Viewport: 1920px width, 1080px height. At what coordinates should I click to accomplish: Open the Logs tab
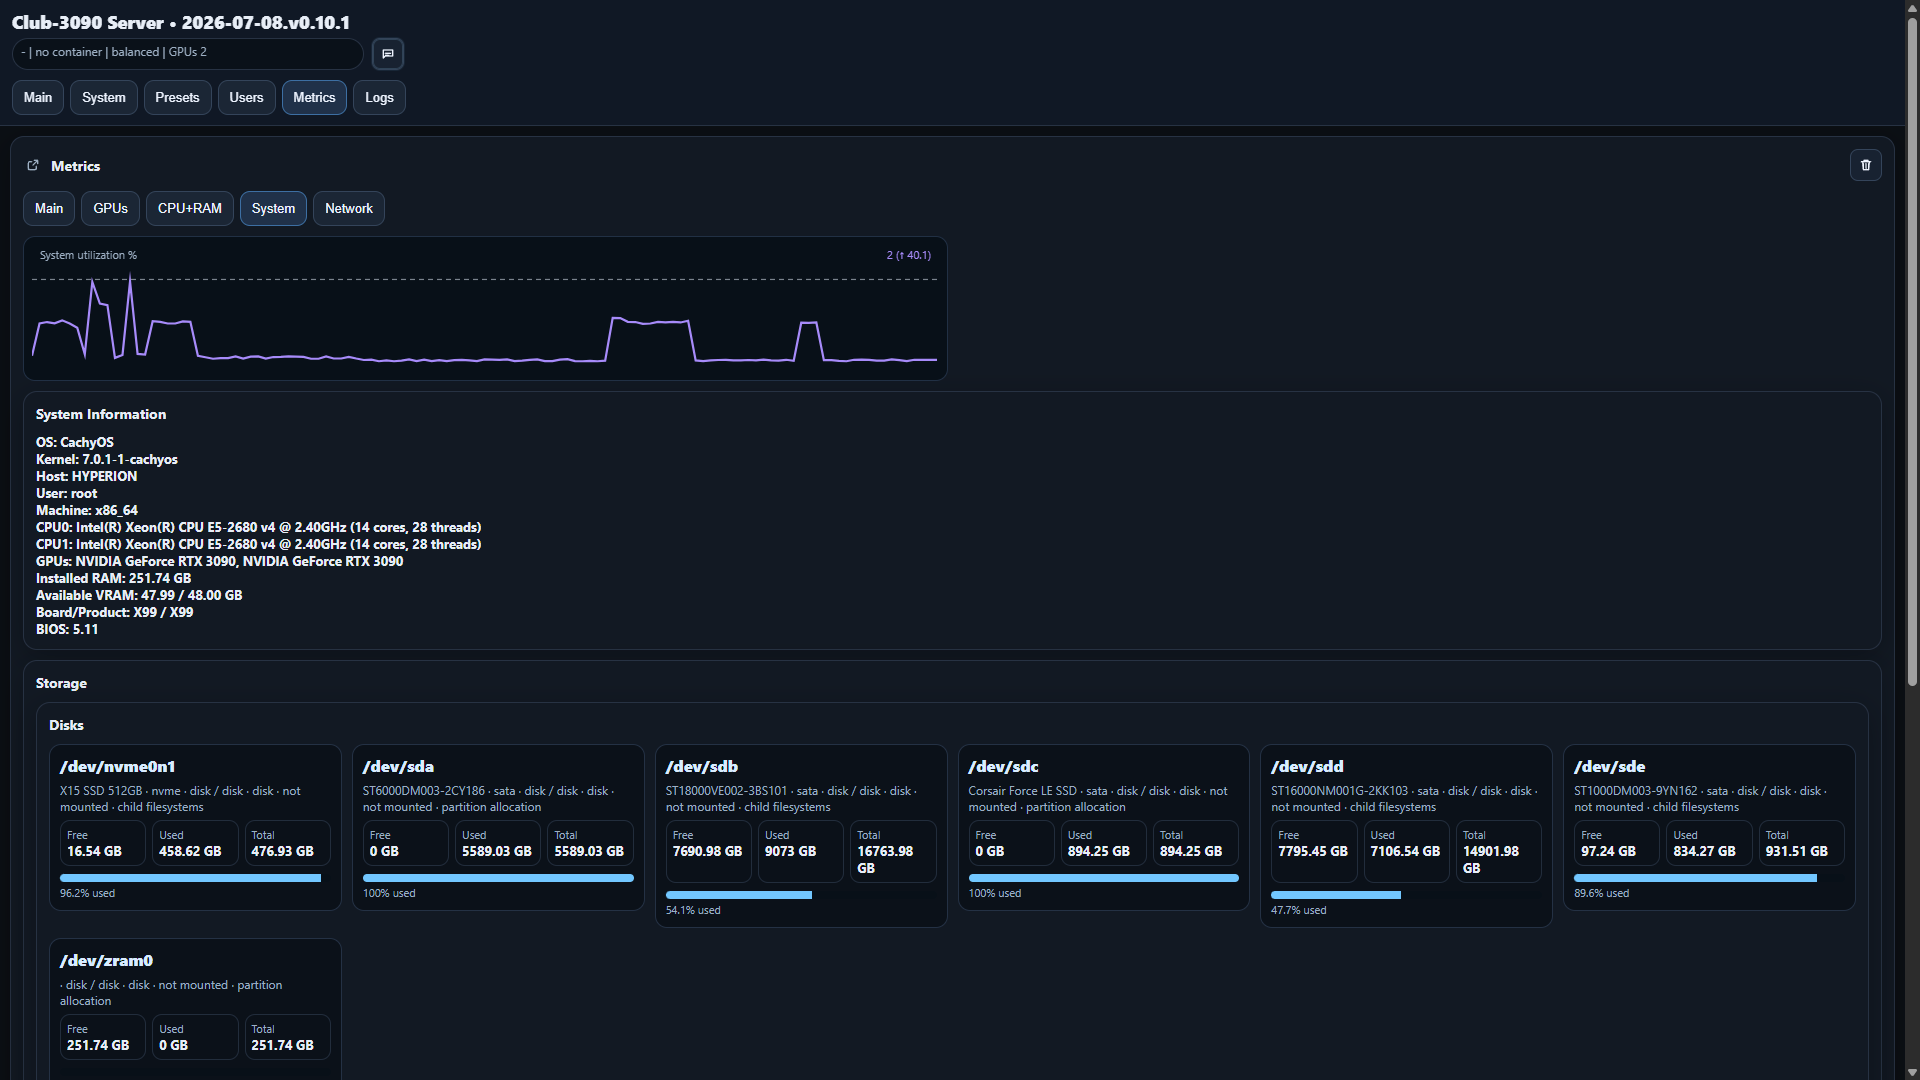379,97
